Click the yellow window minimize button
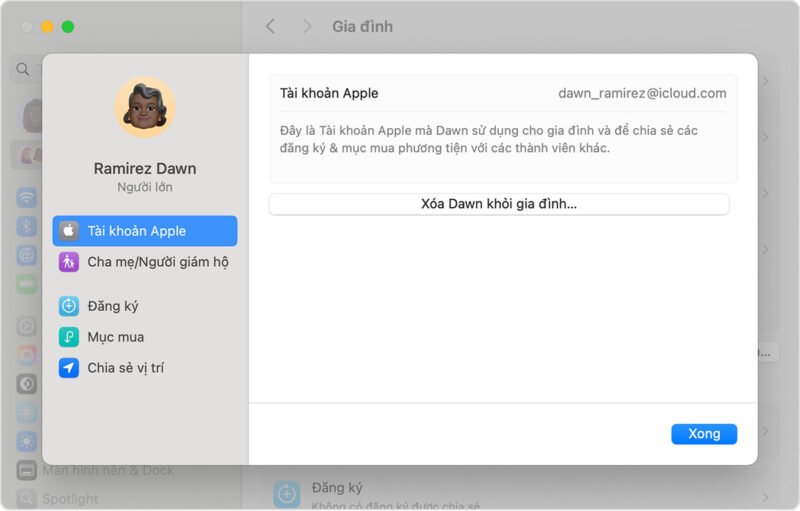 [x=47, y=27]
